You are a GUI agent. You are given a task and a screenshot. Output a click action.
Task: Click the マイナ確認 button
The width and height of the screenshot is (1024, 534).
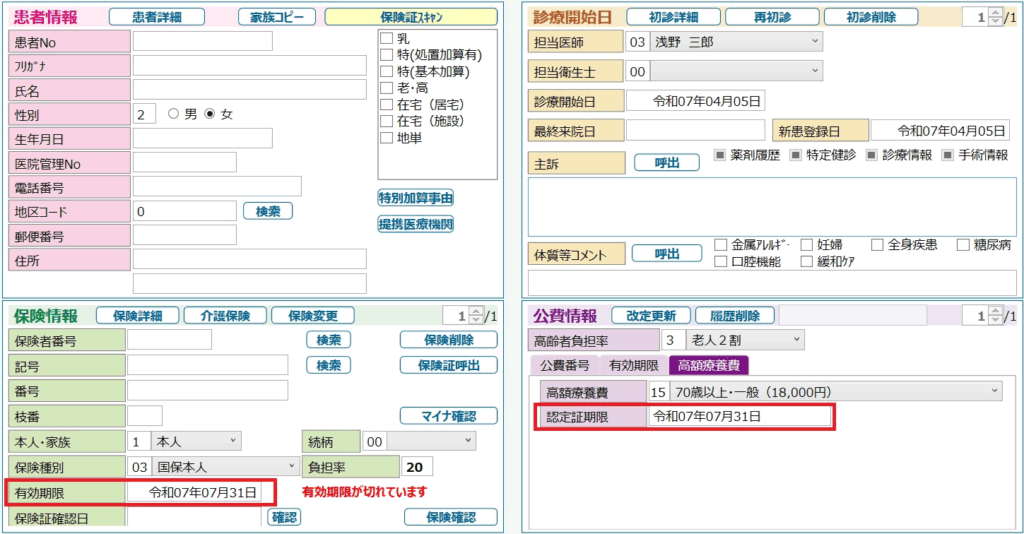[x=448, y=416]
